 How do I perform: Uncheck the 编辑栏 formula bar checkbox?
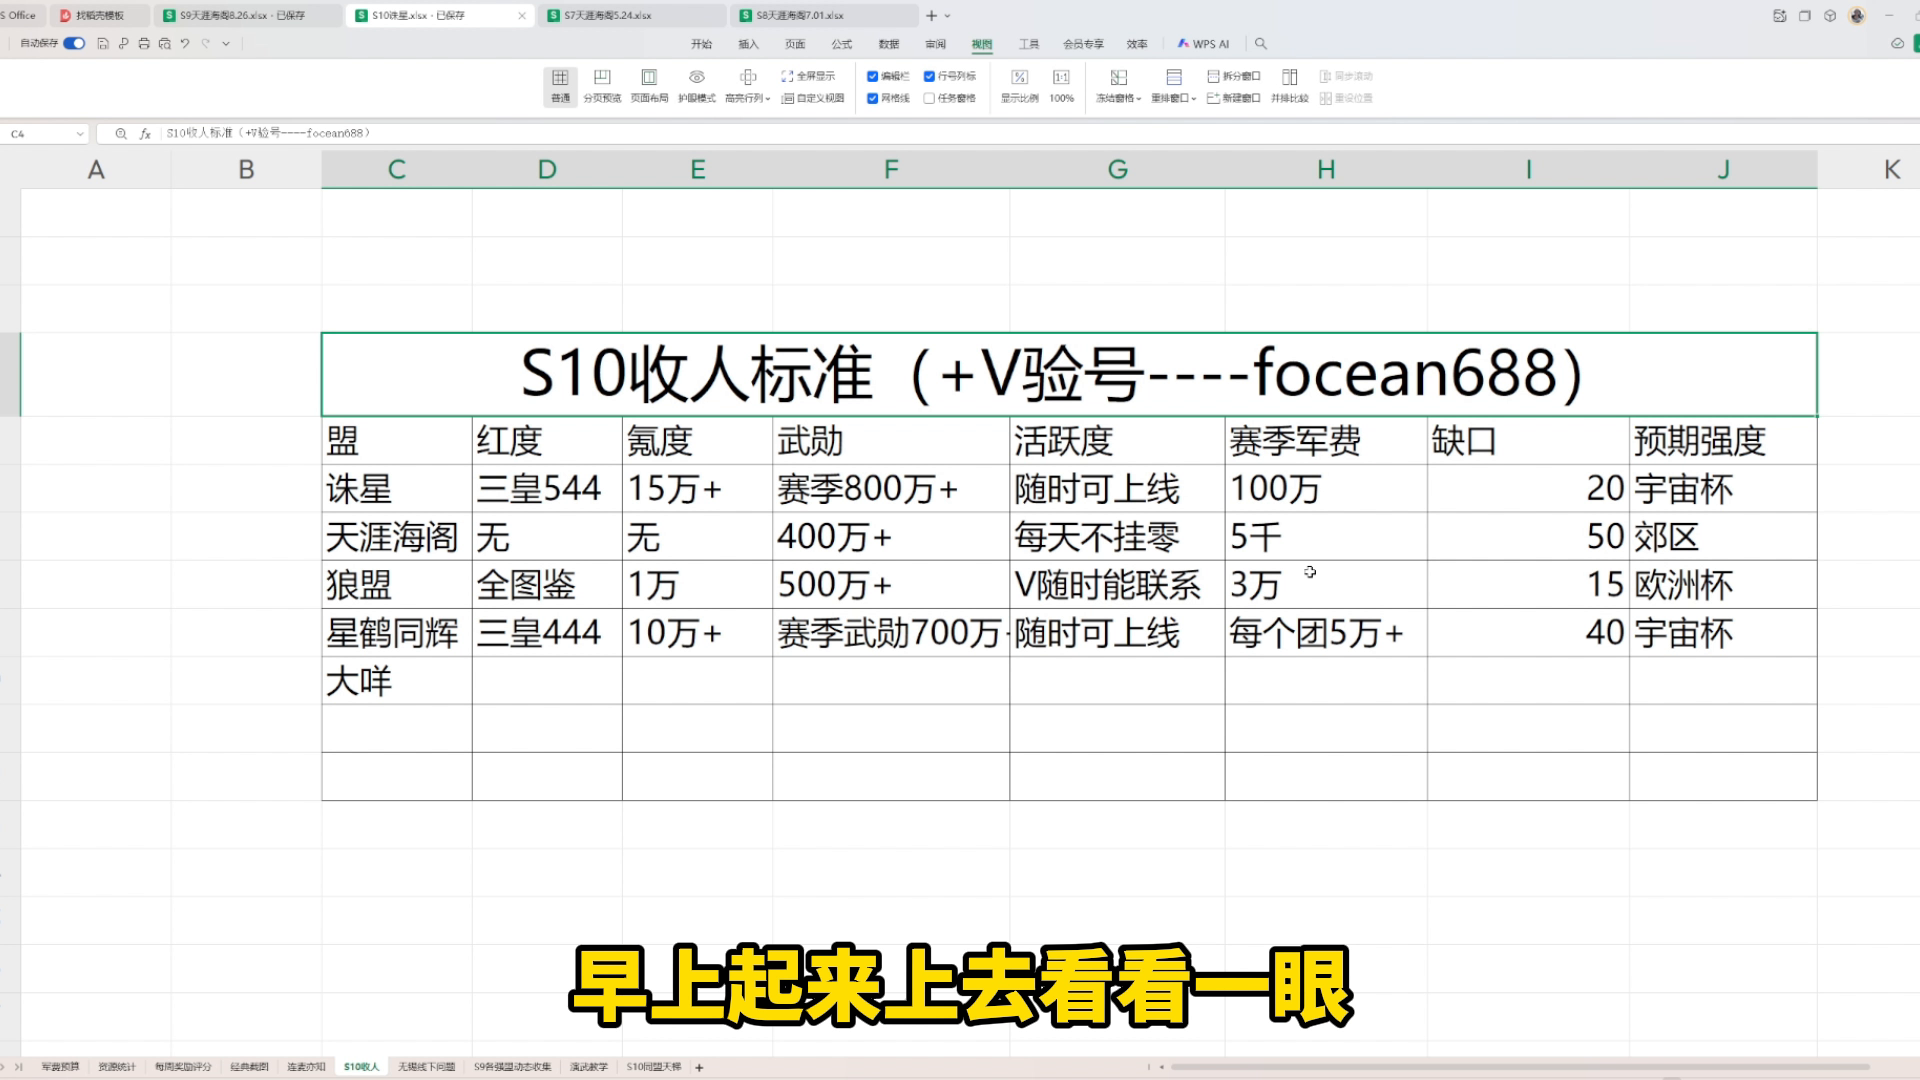point(873,76)
